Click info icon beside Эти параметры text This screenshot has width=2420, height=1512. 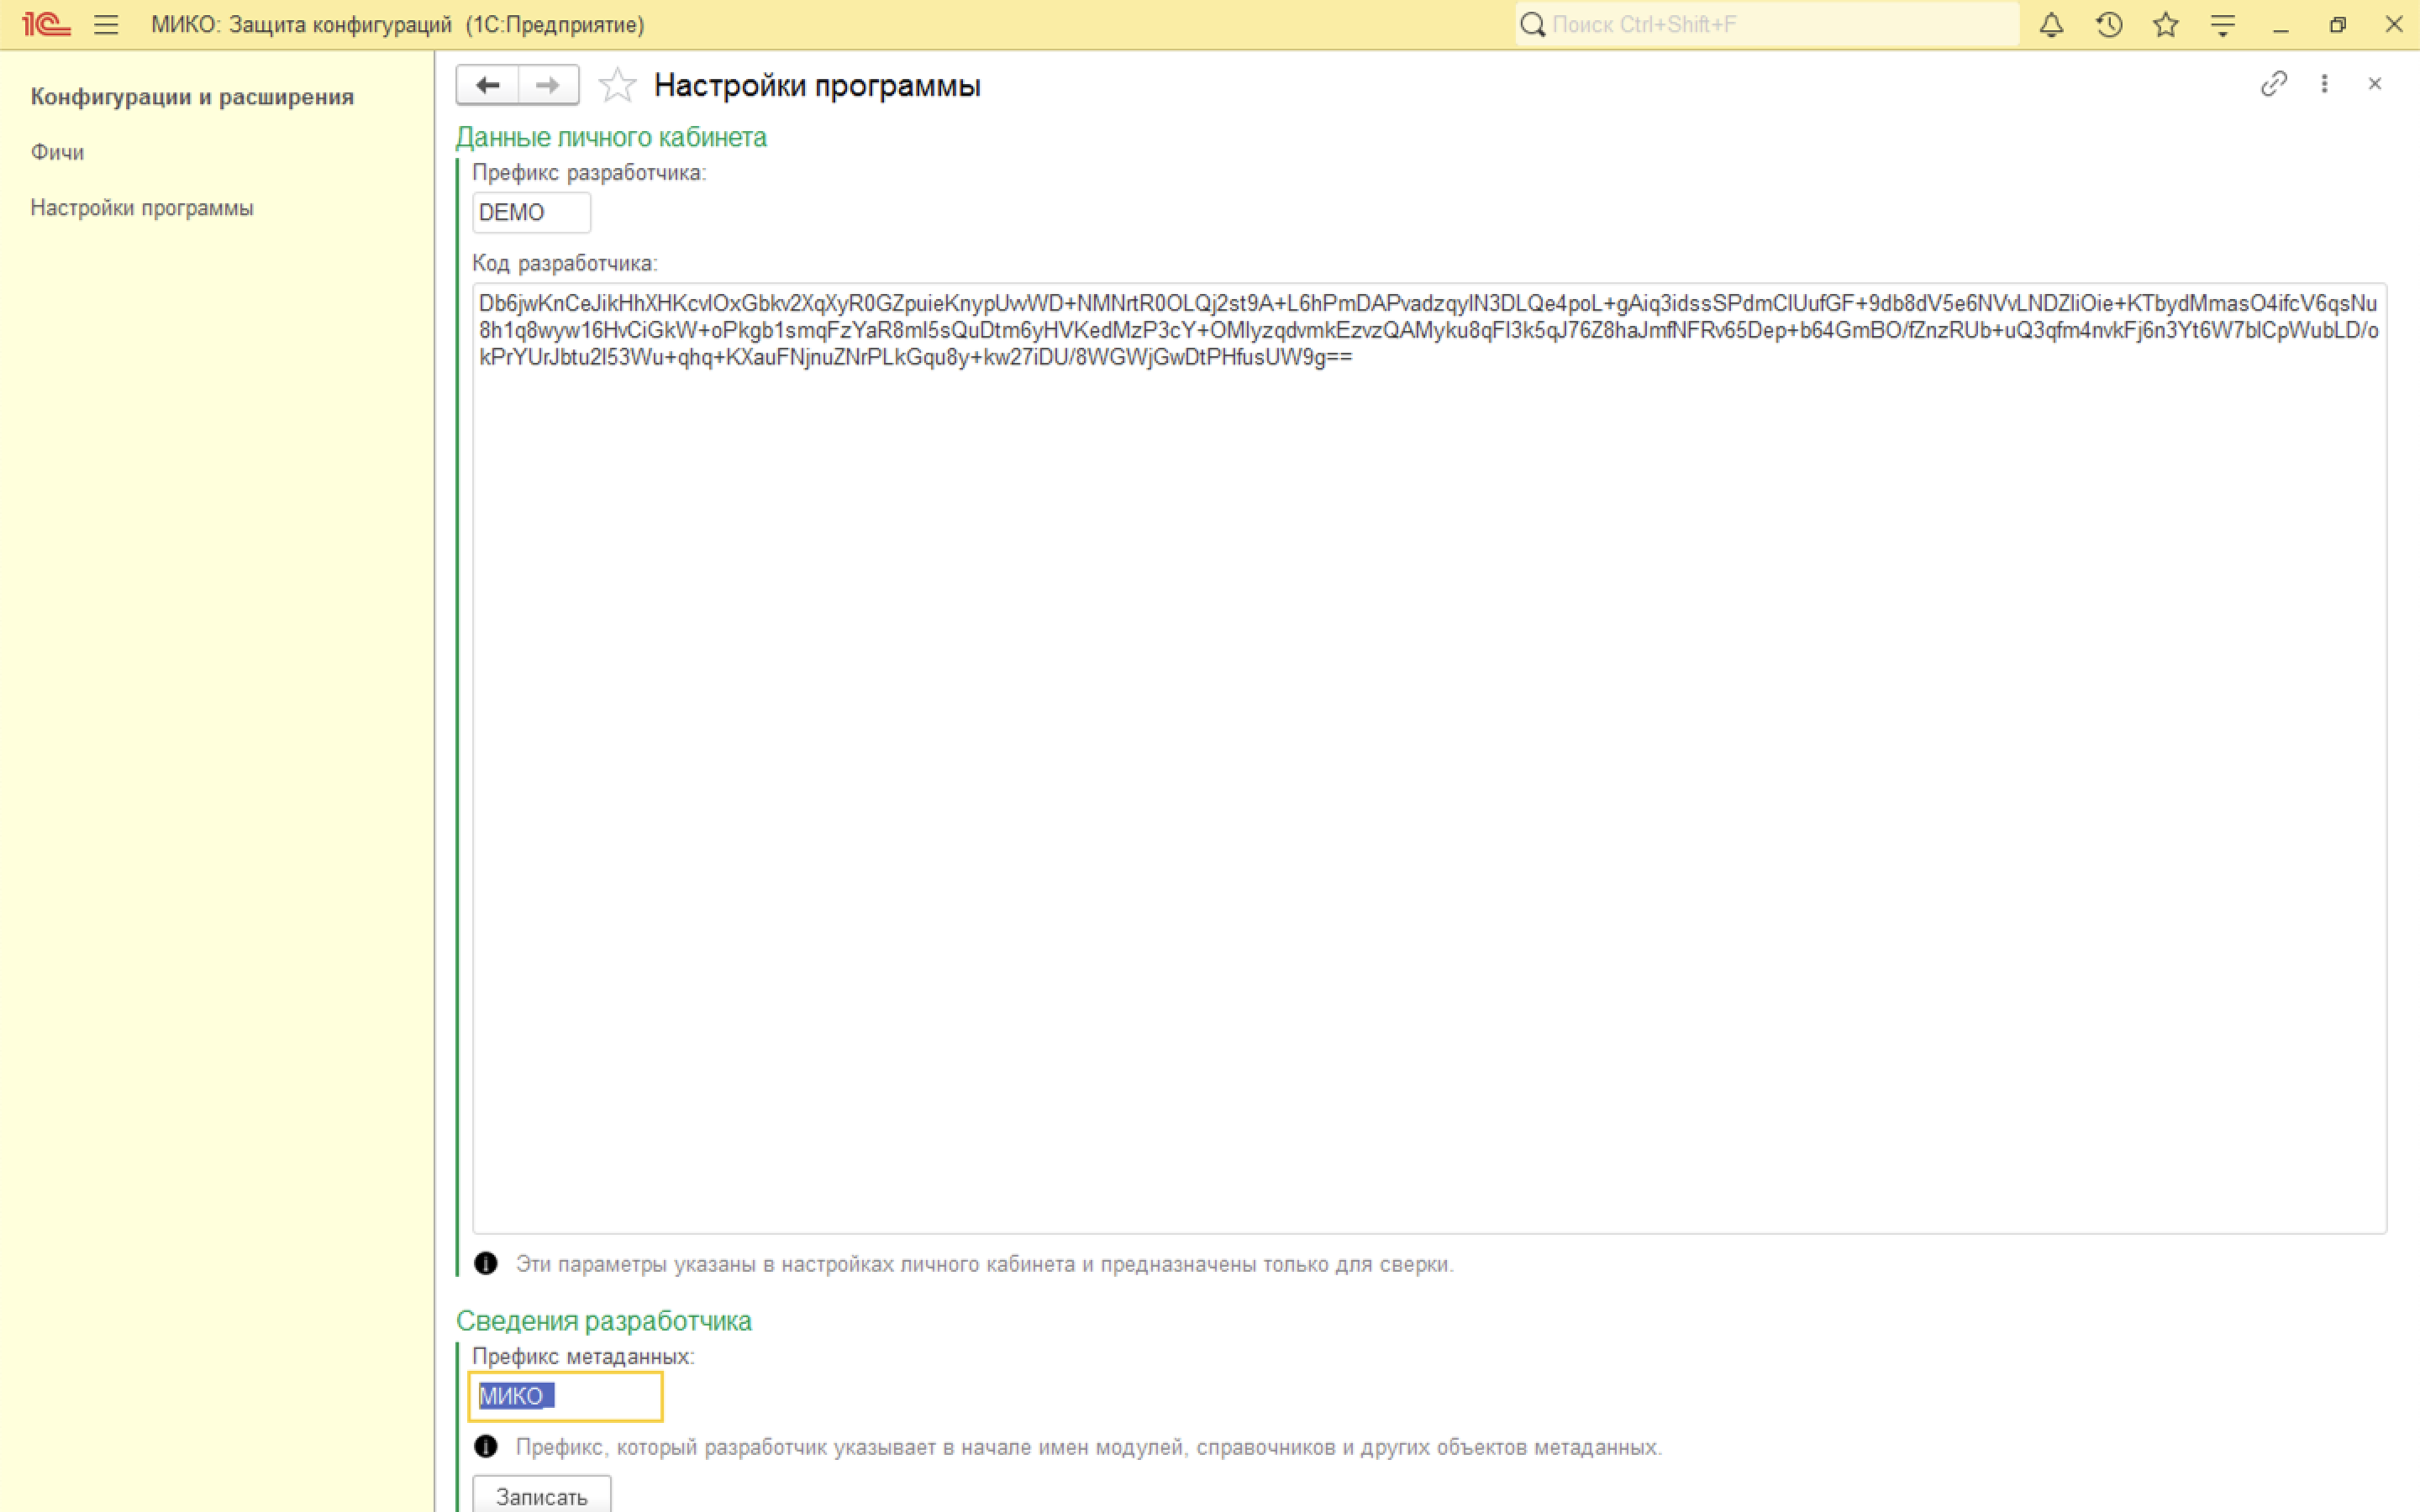tap(486, 1264)
